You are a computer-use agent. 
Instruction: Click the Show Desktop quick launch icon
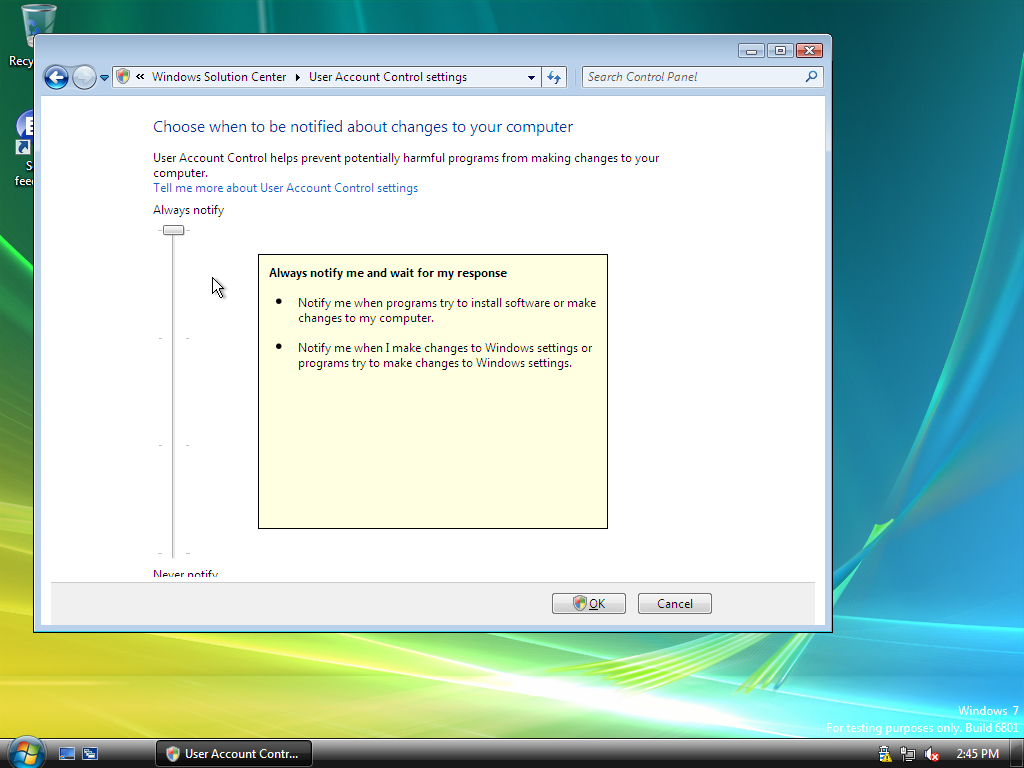click(67, 754)
